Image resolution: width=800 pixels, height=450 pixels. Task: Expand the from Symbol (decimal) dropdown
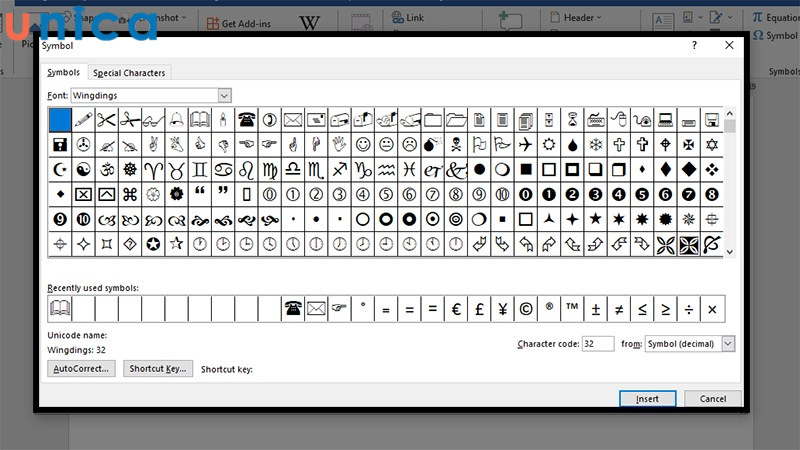point(728,344)
